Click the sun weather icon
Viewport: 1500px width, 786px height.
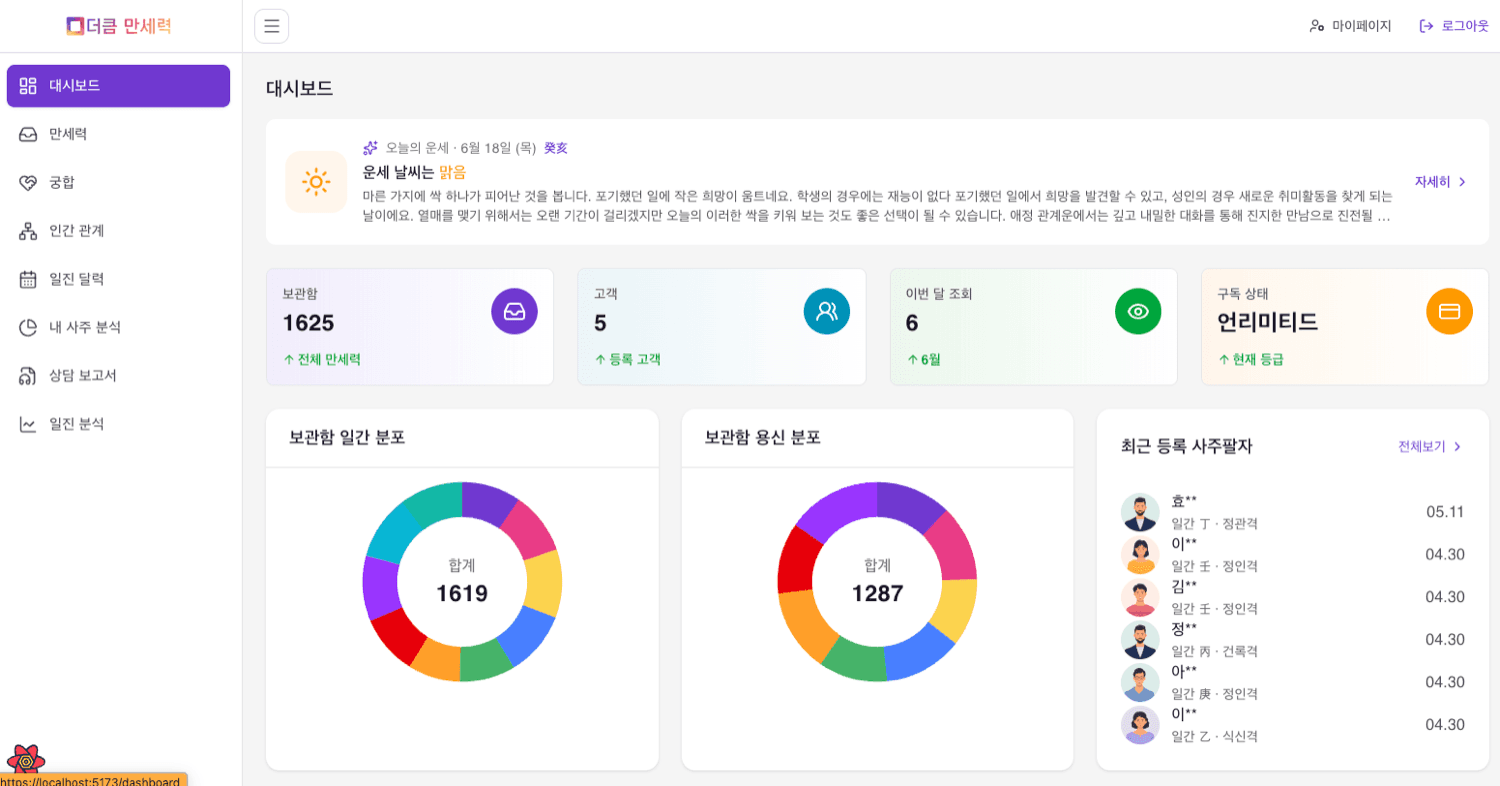pos(316,182)
